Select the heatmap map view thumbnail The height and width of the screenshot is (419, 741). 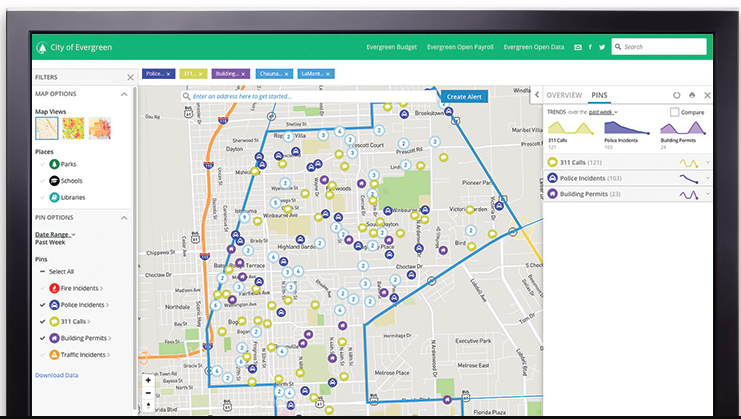(x=73, y=128)
